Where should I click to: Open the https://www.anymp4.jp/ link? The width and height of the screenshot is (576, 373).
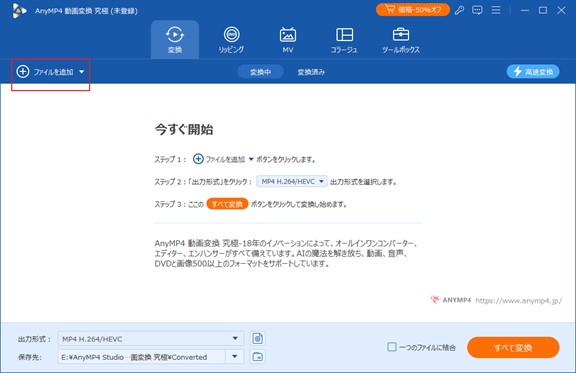(519, 301)
